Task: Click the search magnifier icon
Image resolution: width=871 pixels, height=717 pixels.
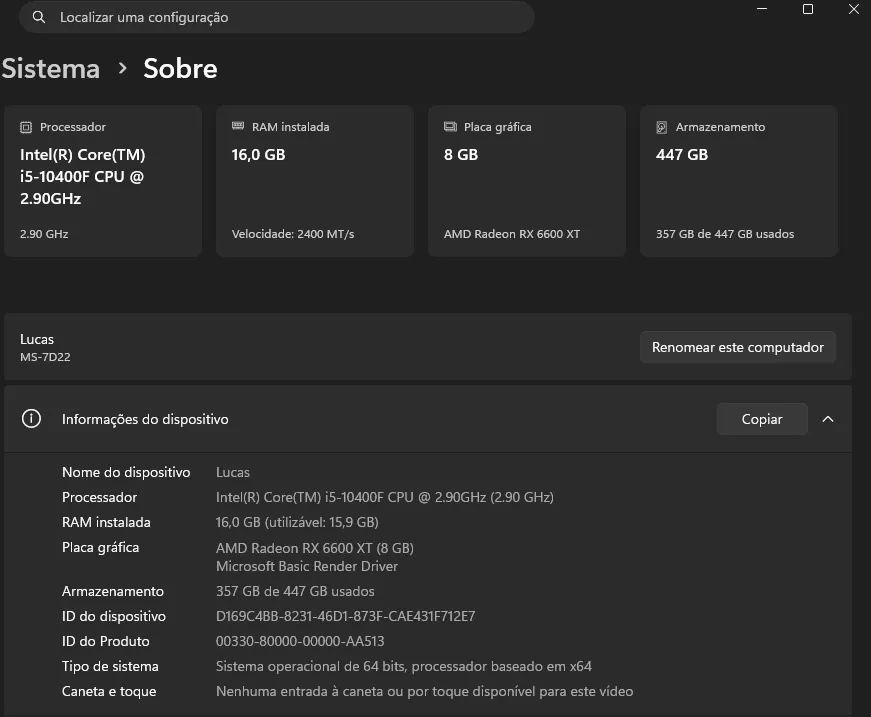Action: pos(39,17)
